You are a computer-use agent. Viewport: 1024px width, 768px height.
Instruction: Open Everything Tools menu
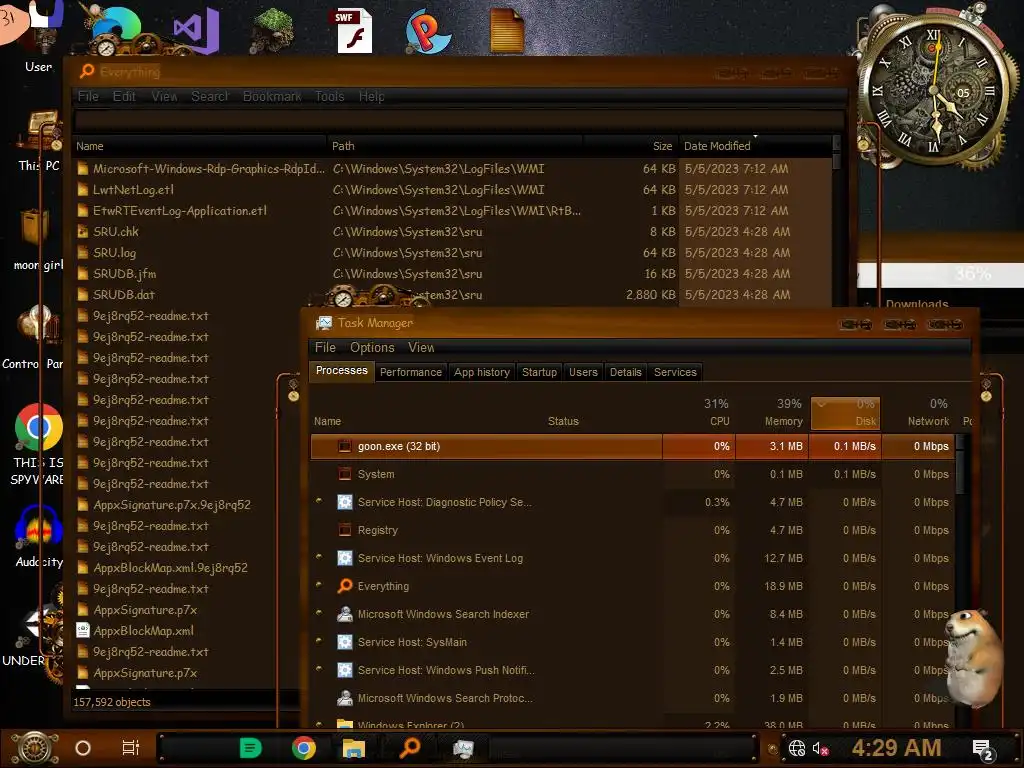point(330,97)
